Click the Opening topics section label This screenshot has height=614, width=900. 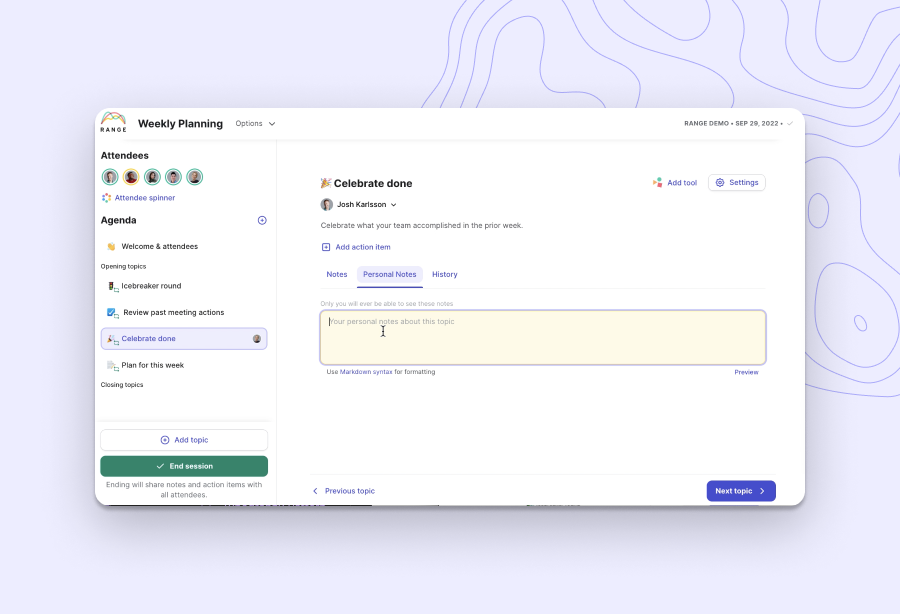pos(123,266)
